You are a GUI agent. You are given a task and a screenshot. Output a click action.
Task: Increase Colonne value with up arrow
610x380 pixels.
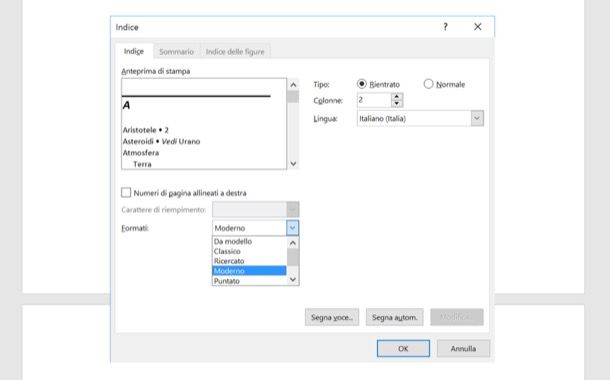(x=396, y=96)
